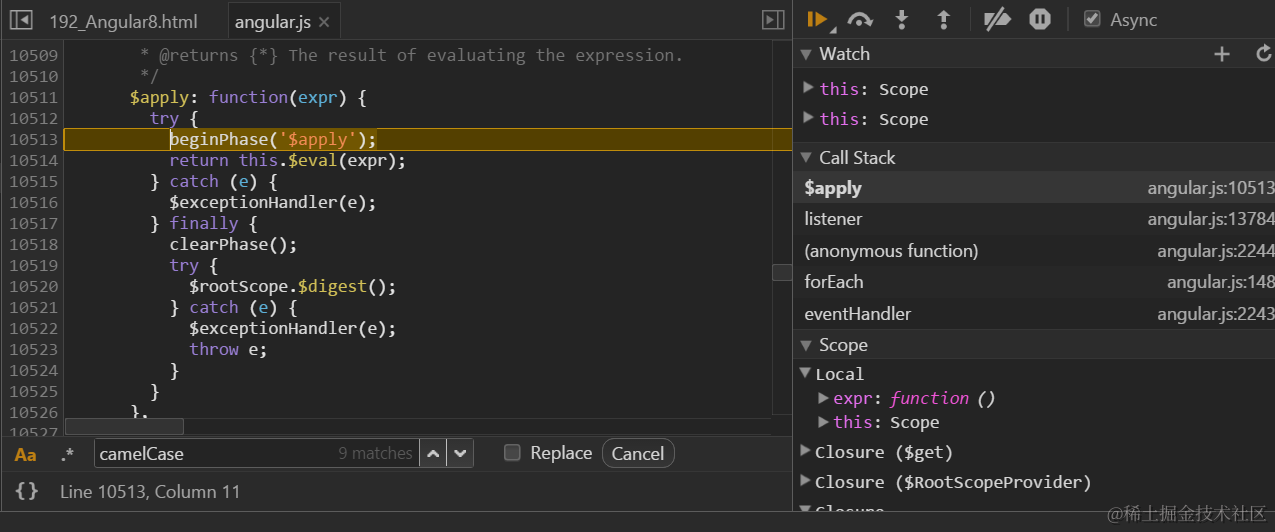Expand Closure ($RootScopeProvider) scope
The image size is (1275, 532).
click(x=806, y=482)
